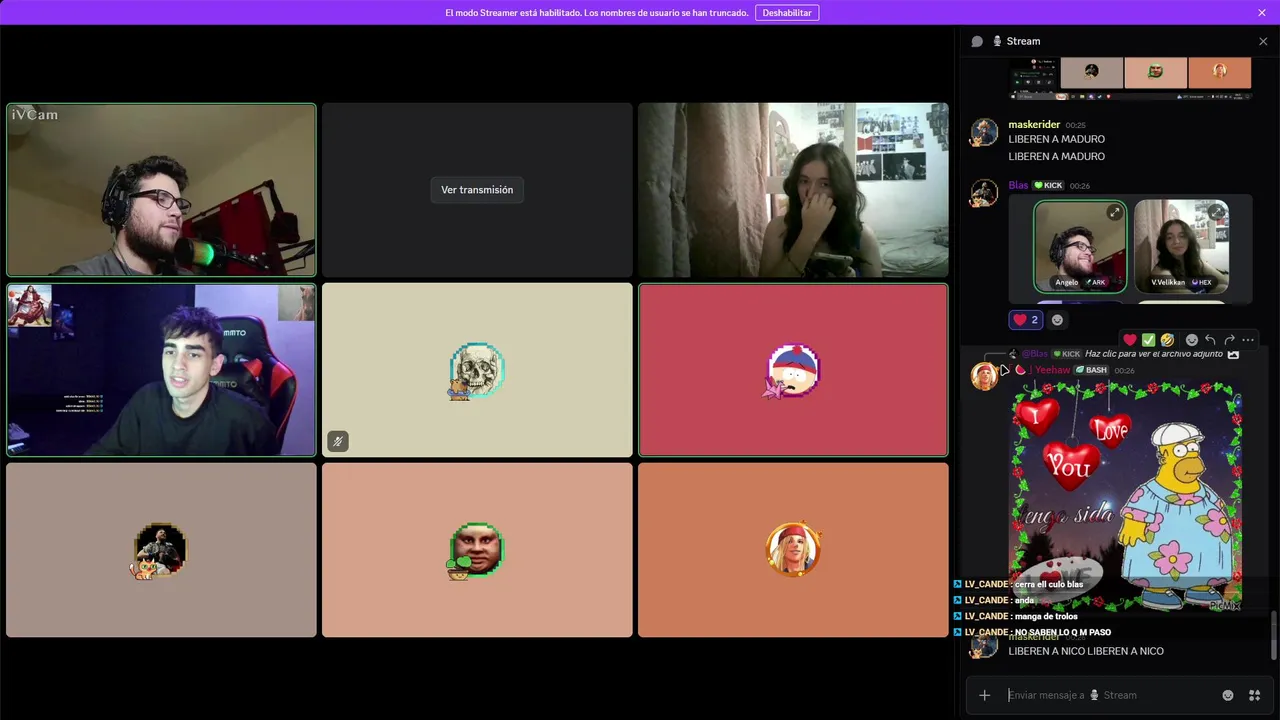Reply to message via hover toolbar arrow
This screenshot has height=720, width=1280.
pyautogui.click(x=1210, y=340)
